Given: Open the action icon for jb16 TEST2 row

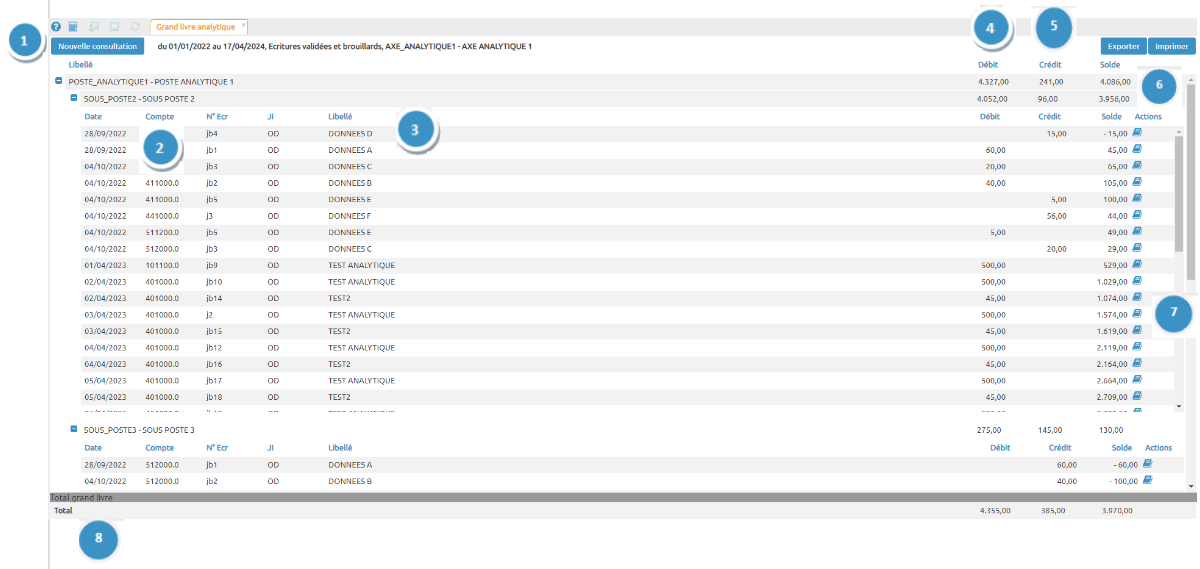Looking at the screenshot, I should (x=1137, y=364).
